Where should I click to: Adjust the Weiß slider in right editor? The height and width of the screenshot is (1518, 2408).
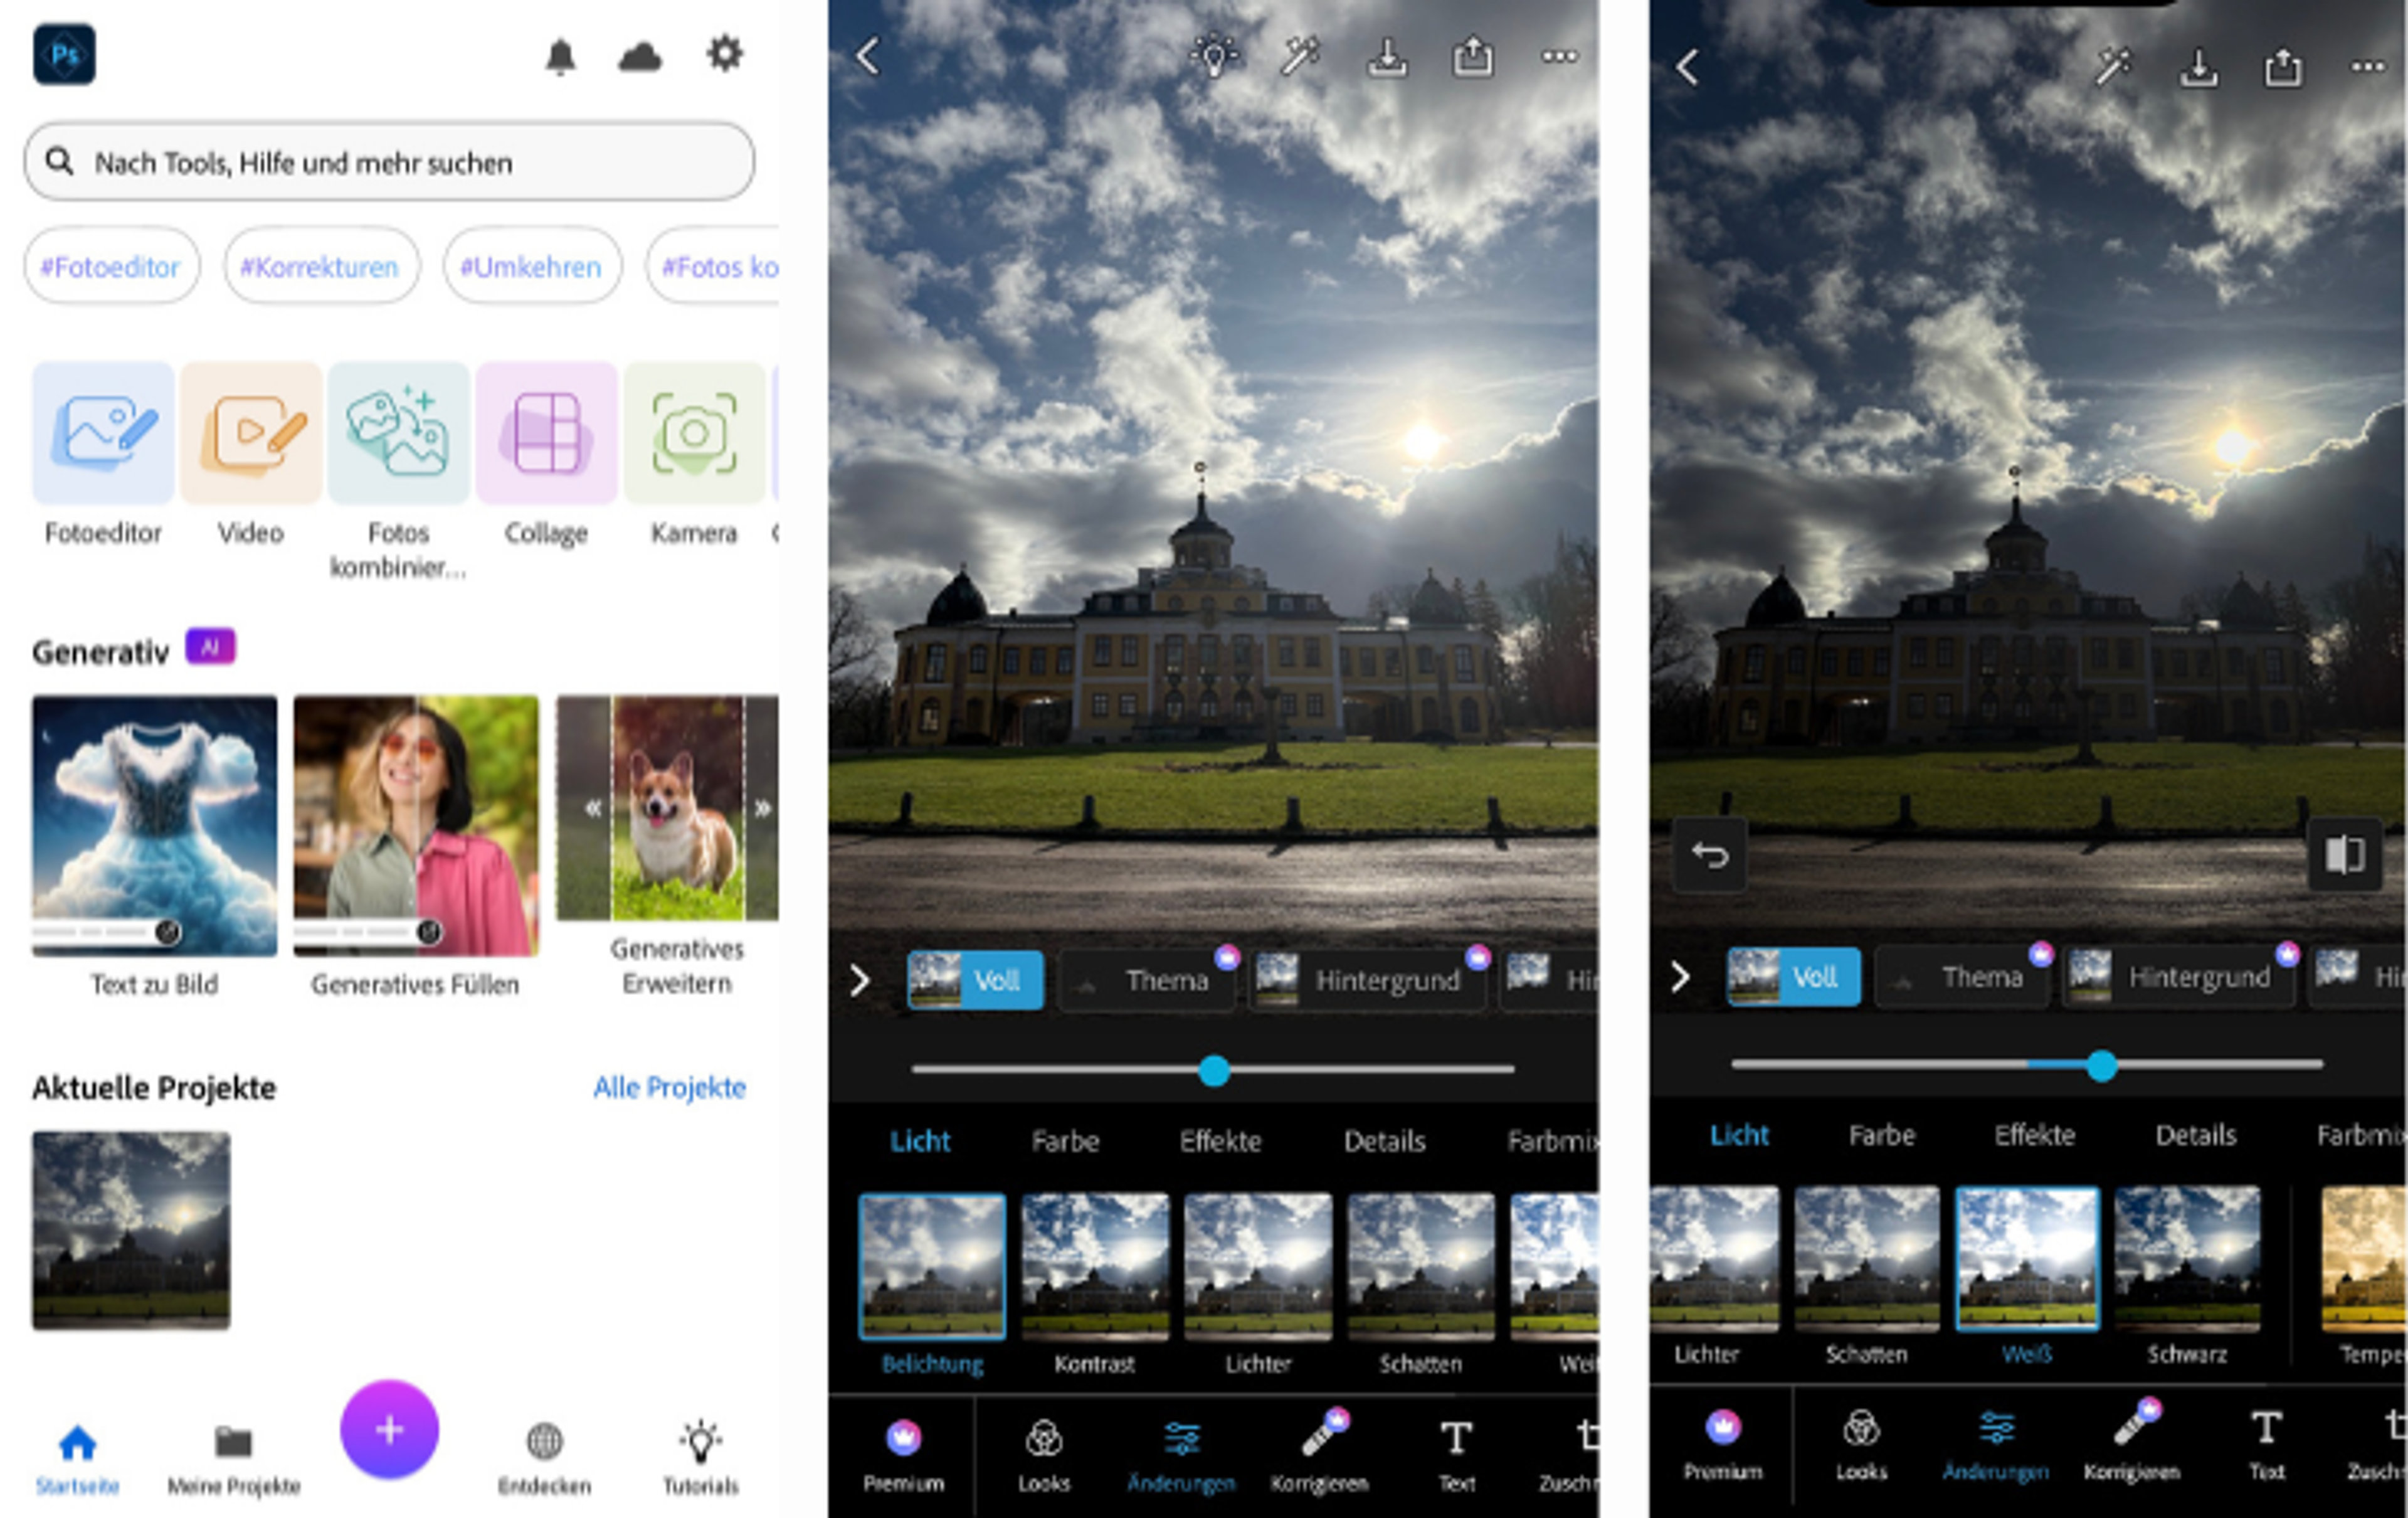coord(2102,1066)
